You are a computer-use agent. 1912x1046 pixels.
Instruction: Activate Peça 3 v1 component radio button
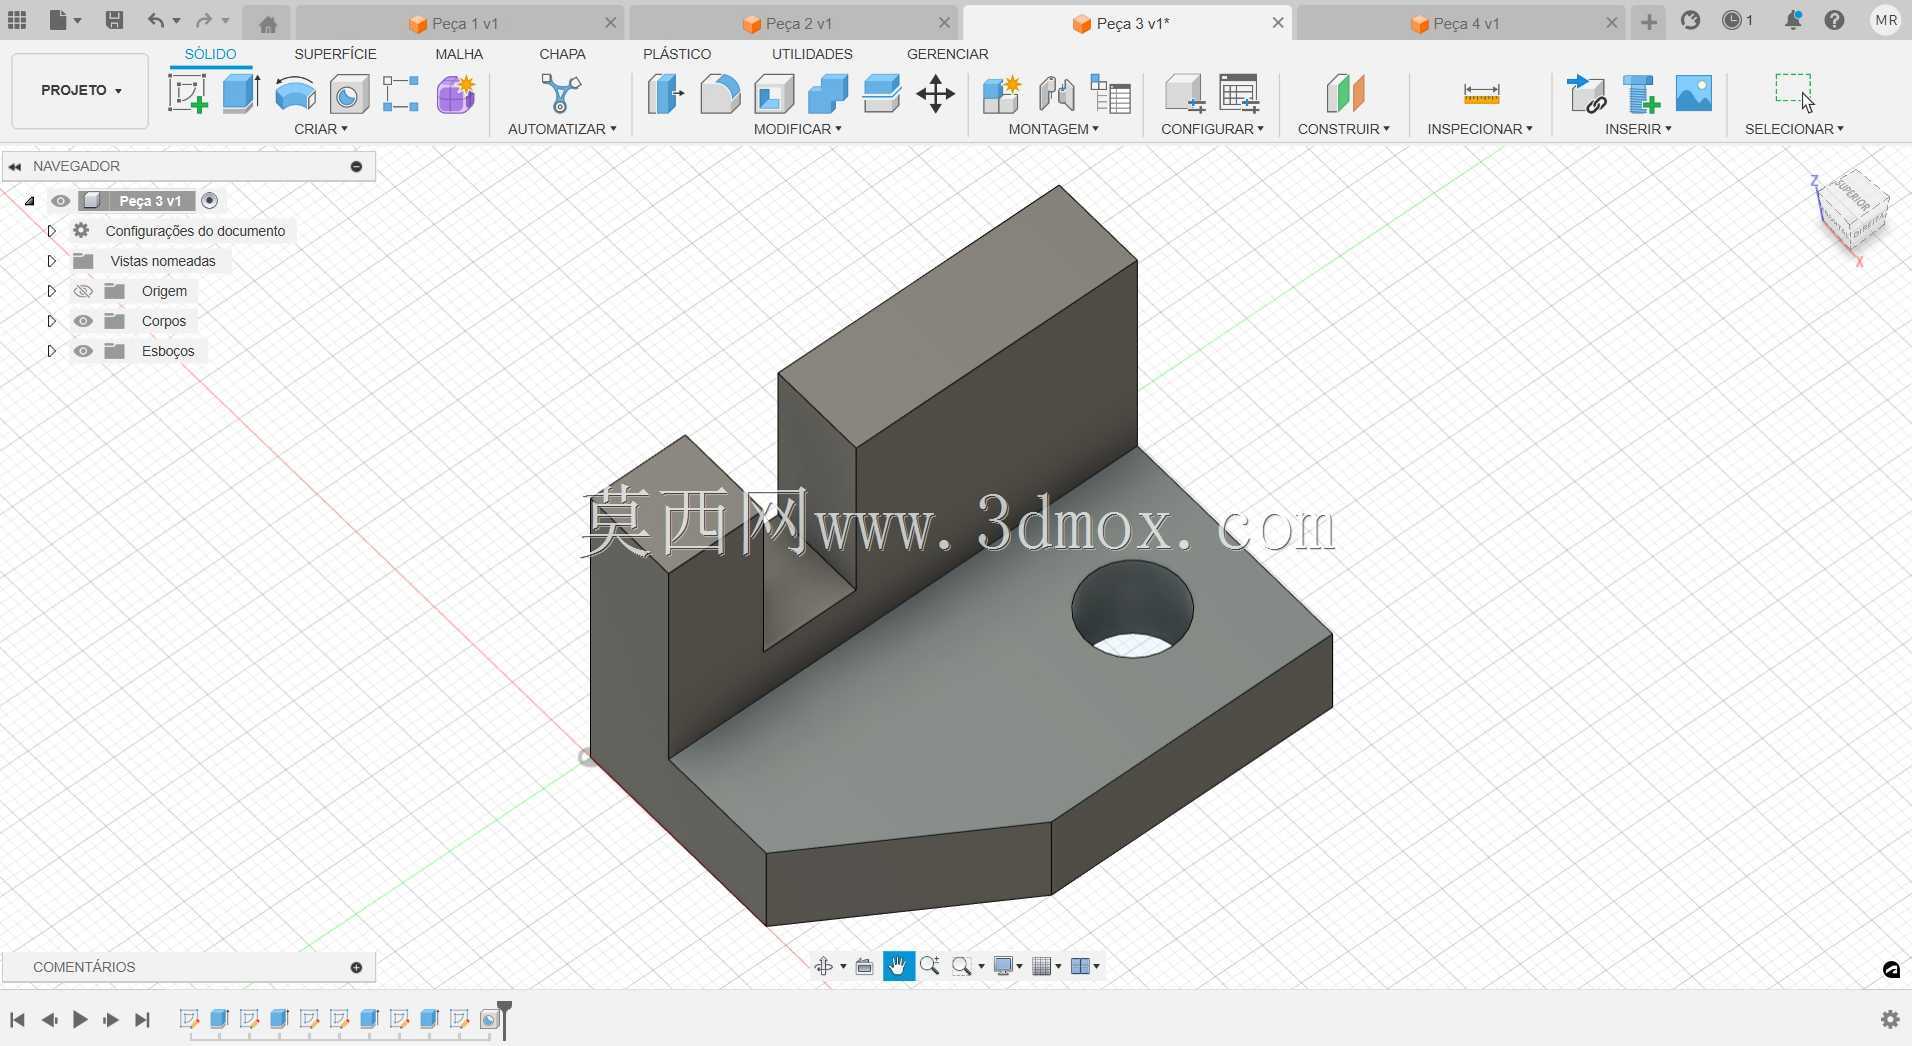(x=209, y=200)
